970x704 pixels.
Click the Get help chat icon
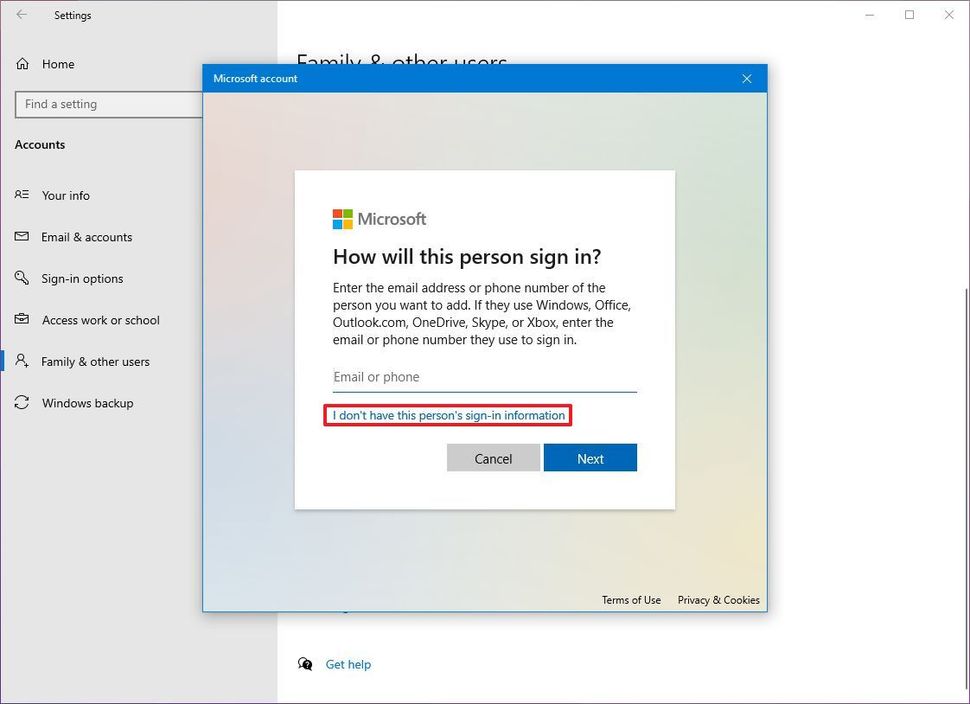[305, 664]
